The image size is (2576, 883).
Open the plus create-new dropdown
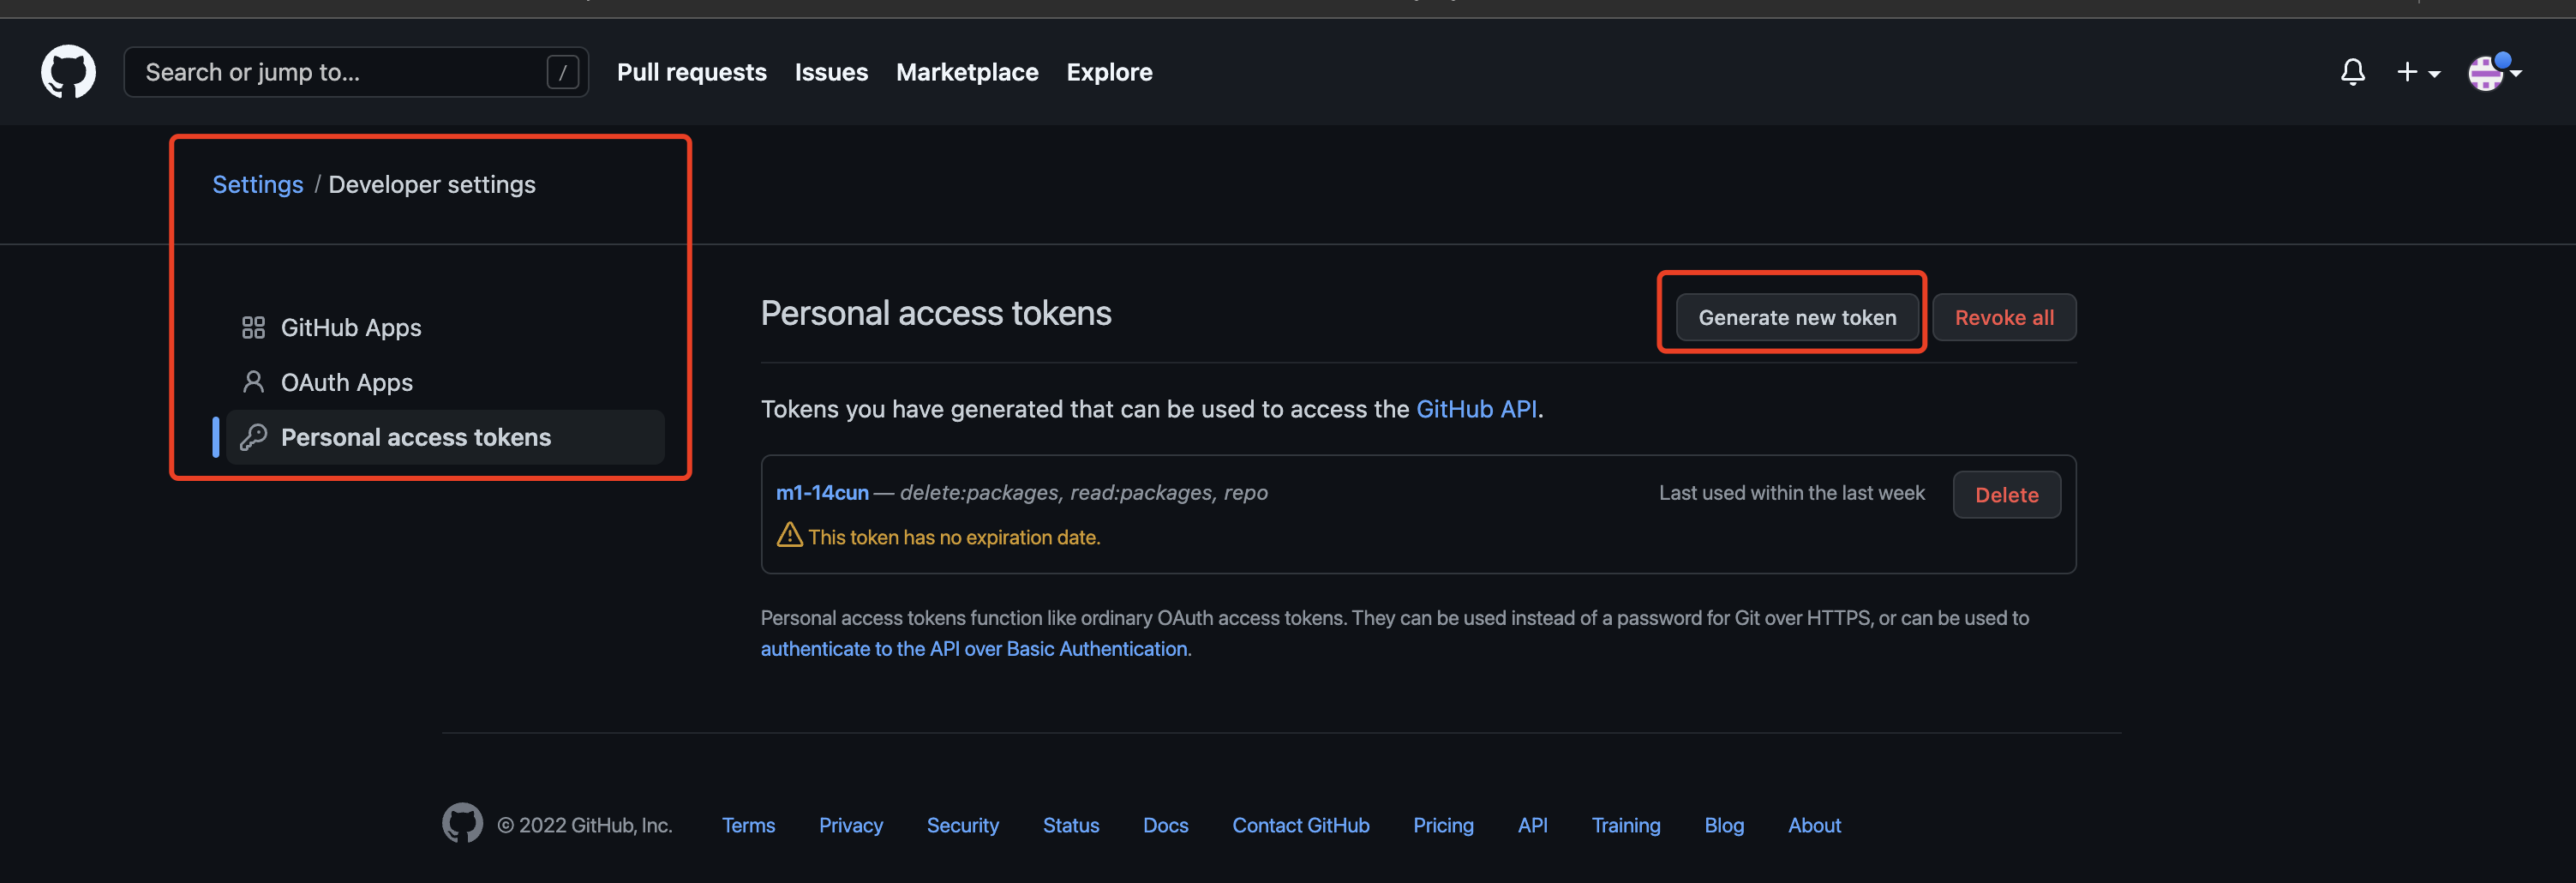coord(2418,72)
